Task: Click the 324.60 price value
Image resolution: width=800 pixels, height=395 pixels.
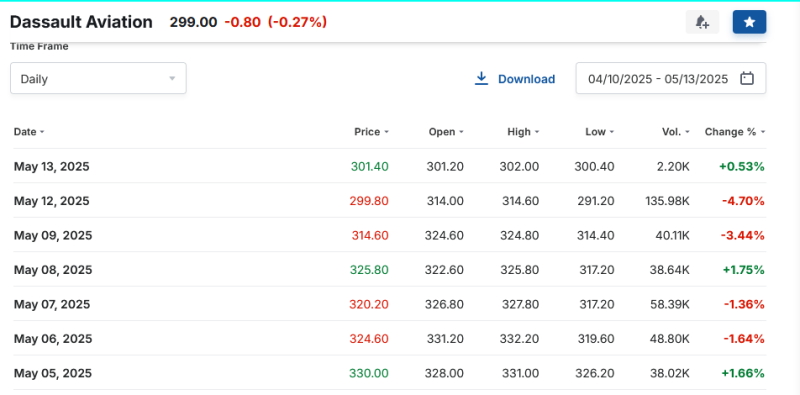Action: coord(369,339)
